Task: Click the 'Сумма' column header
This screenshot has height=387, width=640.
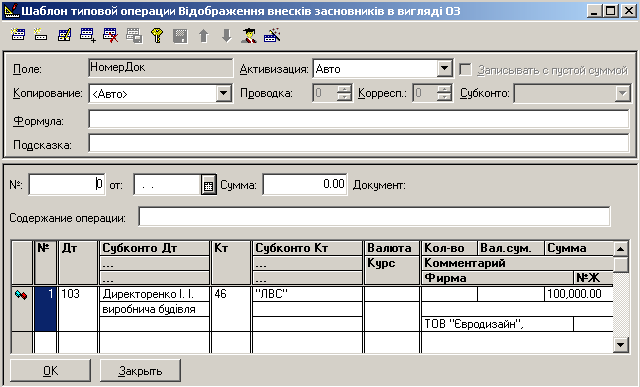Action: tap(579, 248)
